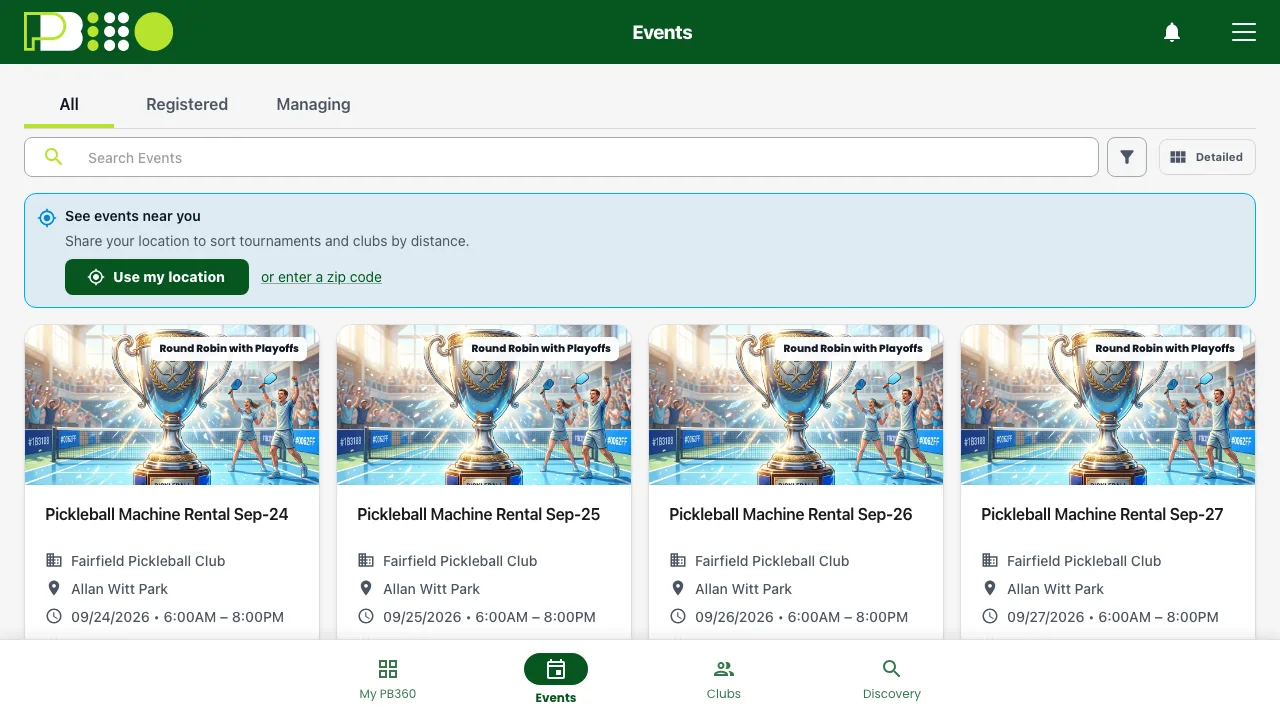Click Allan Witt Park on Sep-25 card
Screen dimensions: 1280x720
pyautogui.click(x=431, y=589)
